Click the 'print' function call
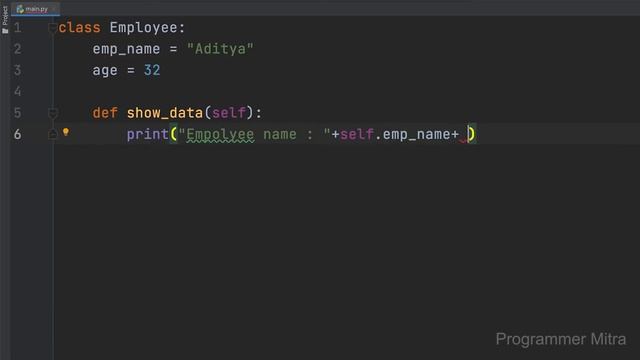Image resolution: width=640 pixels, height=360 pixels. click(148, 134)
